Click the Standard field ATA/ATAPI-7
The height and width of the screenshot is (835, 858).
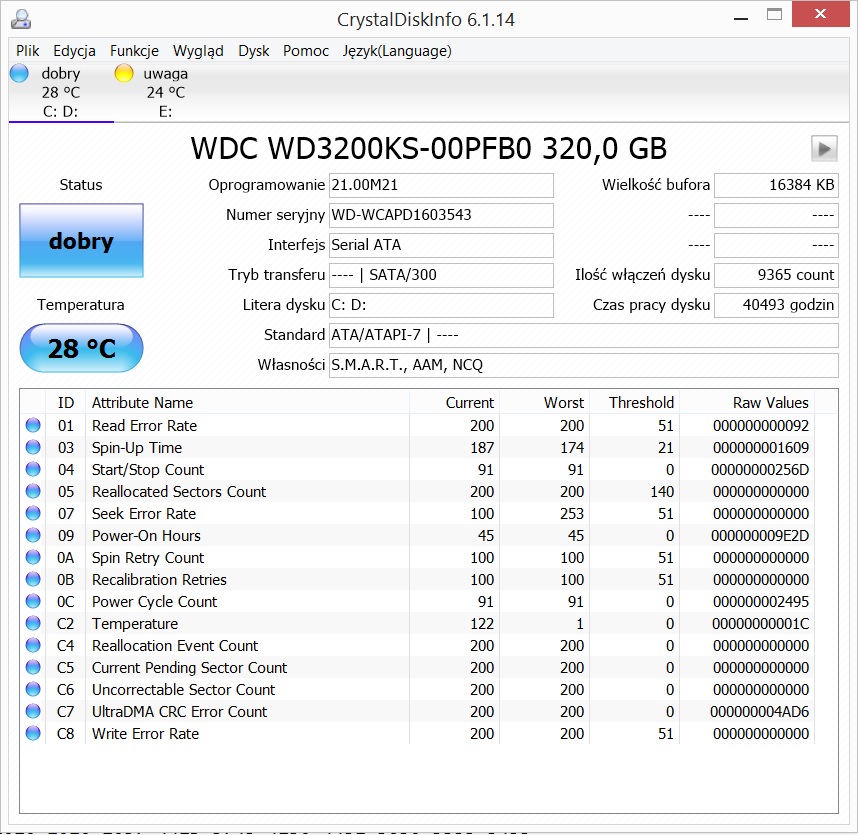(x=583, y=335)
